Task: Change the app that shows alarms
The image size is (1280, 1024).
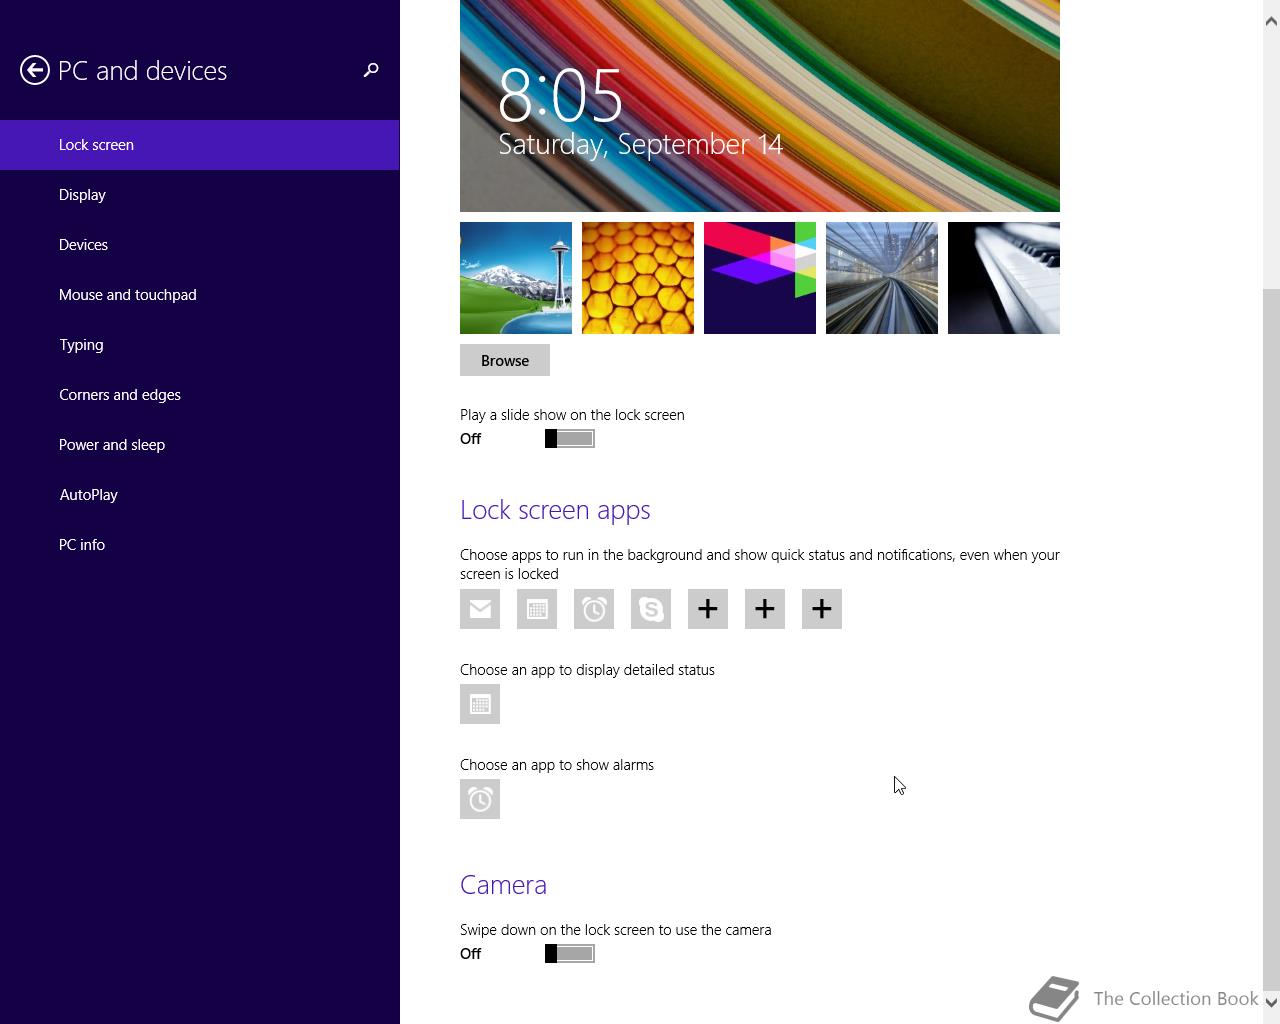Action: [x=480, y=799]
